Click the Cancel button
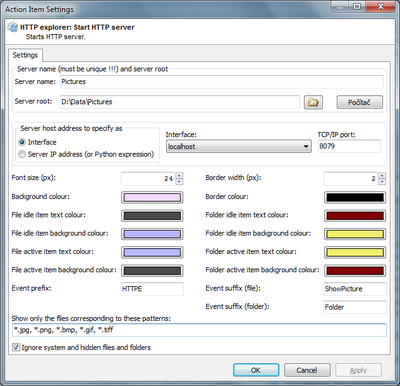This screenshot has width=400, height=386. [307, 370]
